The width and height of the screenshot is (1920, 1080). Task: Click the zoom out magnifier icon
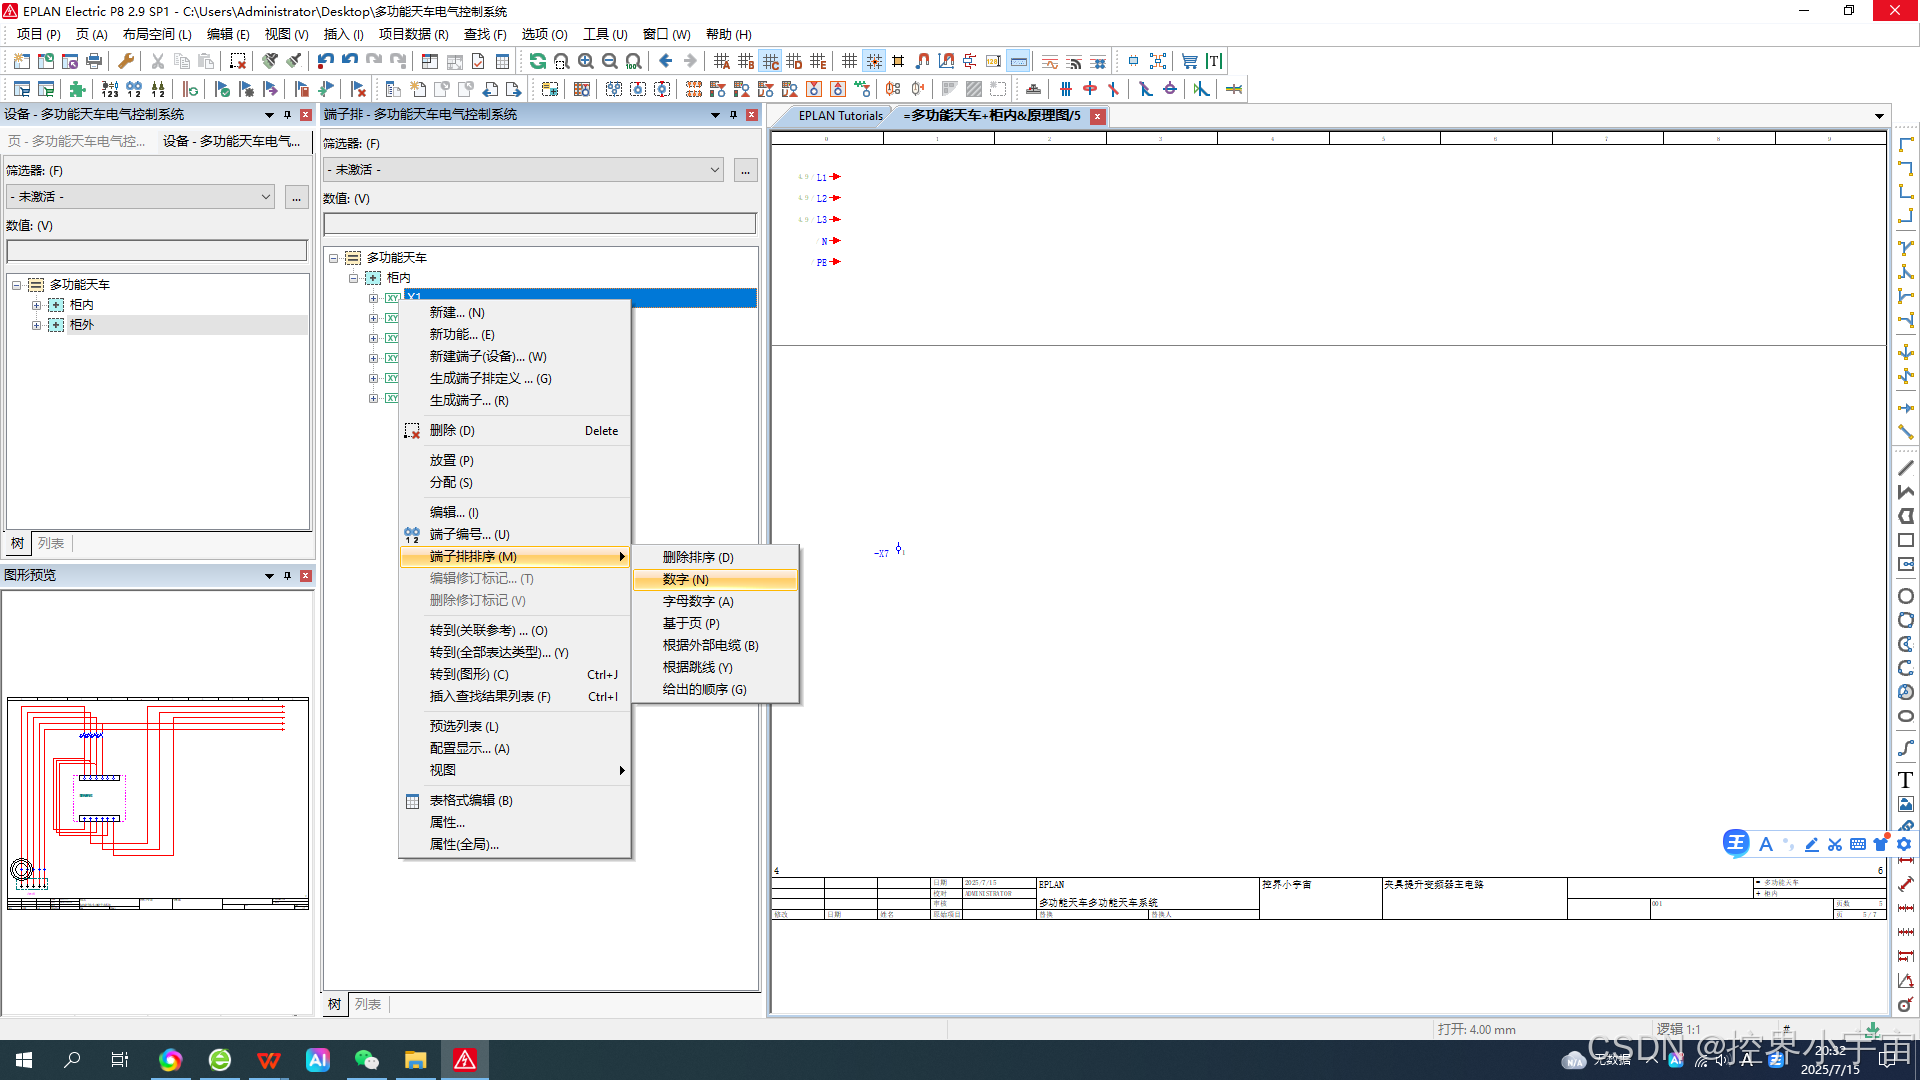610,61
